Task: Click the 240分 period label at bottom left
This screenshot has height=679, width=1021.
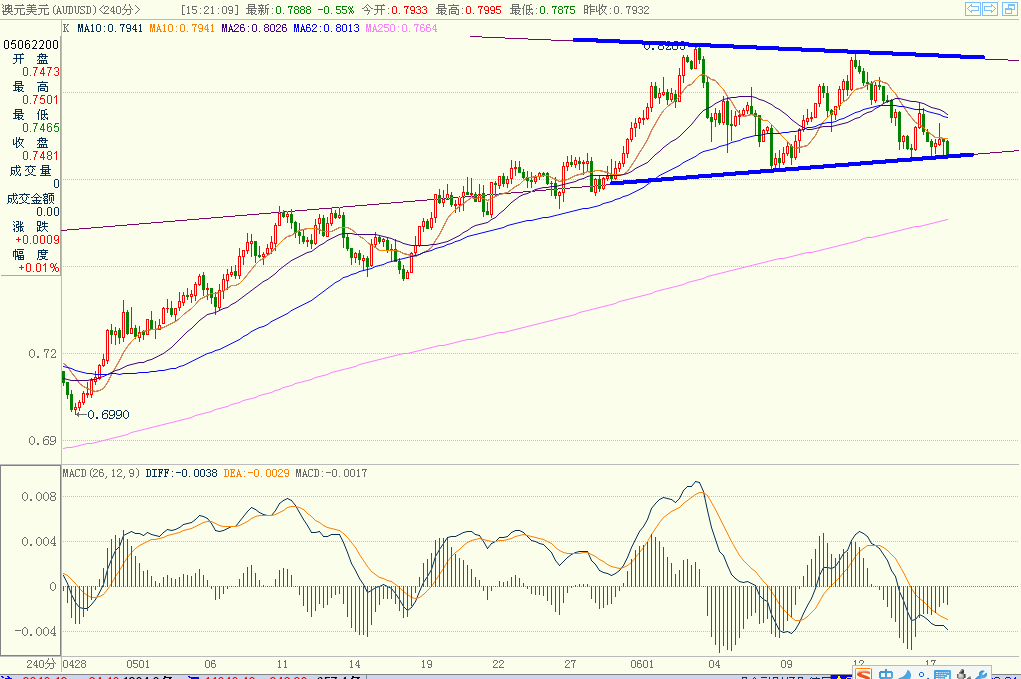Action: (x=41, y=664)
